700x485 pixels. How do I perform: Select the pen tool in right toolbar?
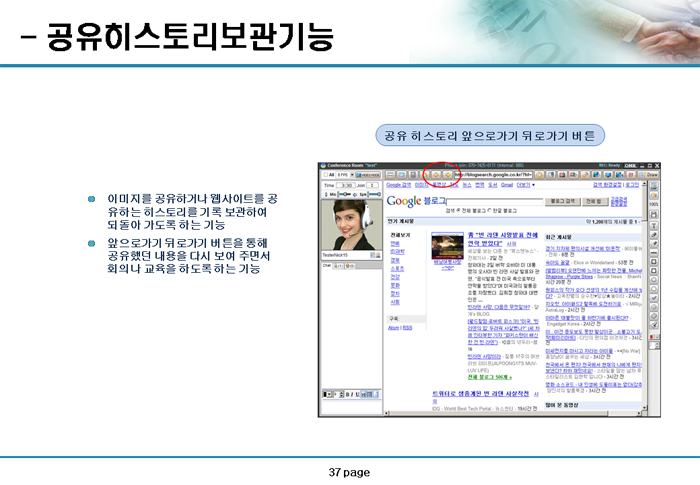click(x=654, y=235)
